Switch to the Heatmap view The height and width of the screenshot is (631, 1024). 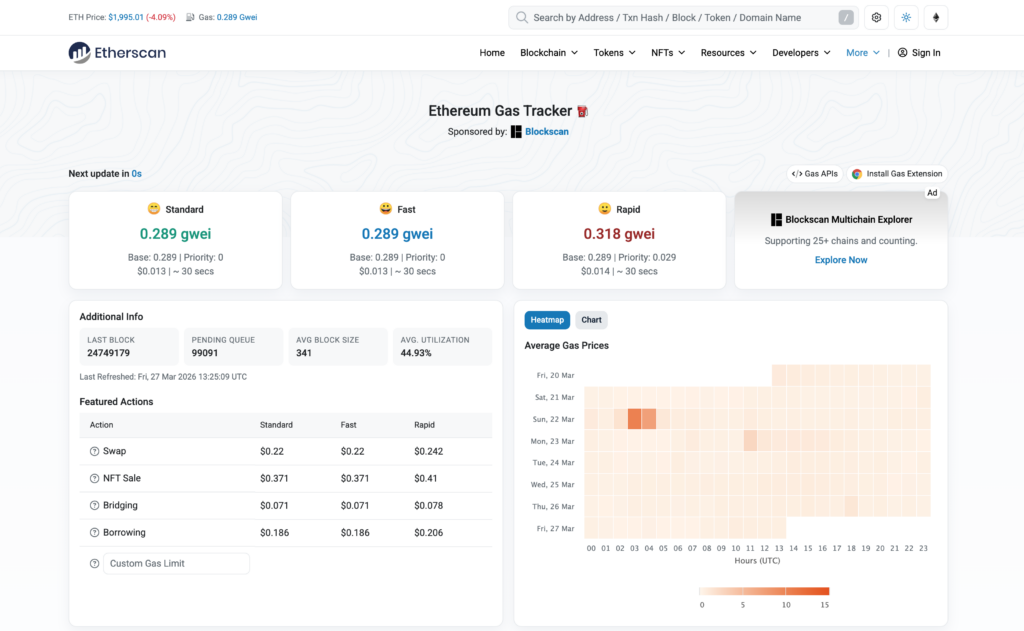[547, 320]
